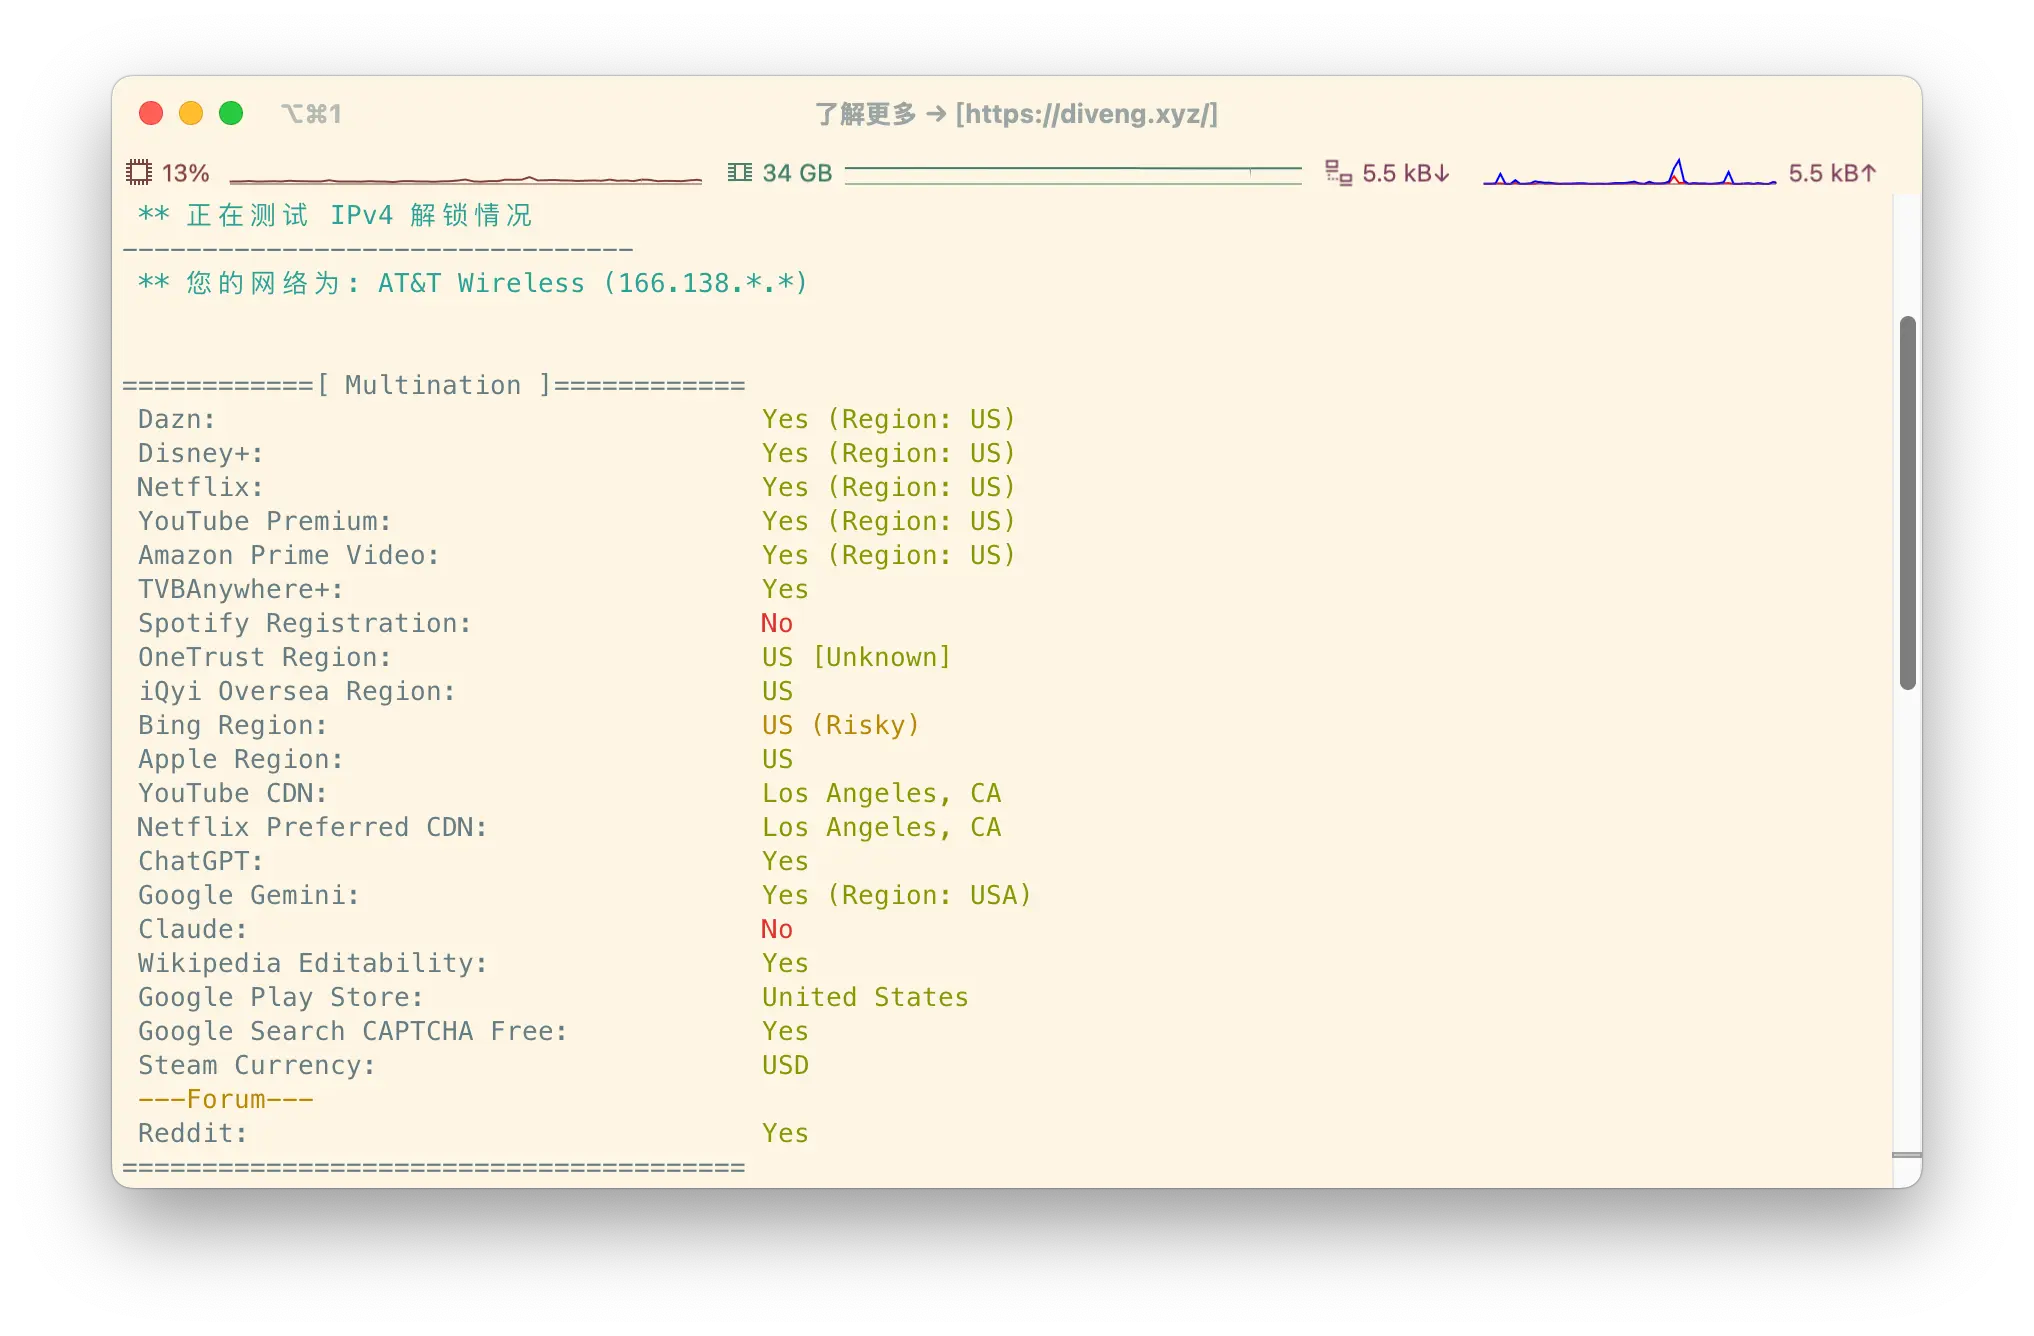Click the Spotify Registration: label
This screenshot has height=1336, width=2034.
point(305,623)
